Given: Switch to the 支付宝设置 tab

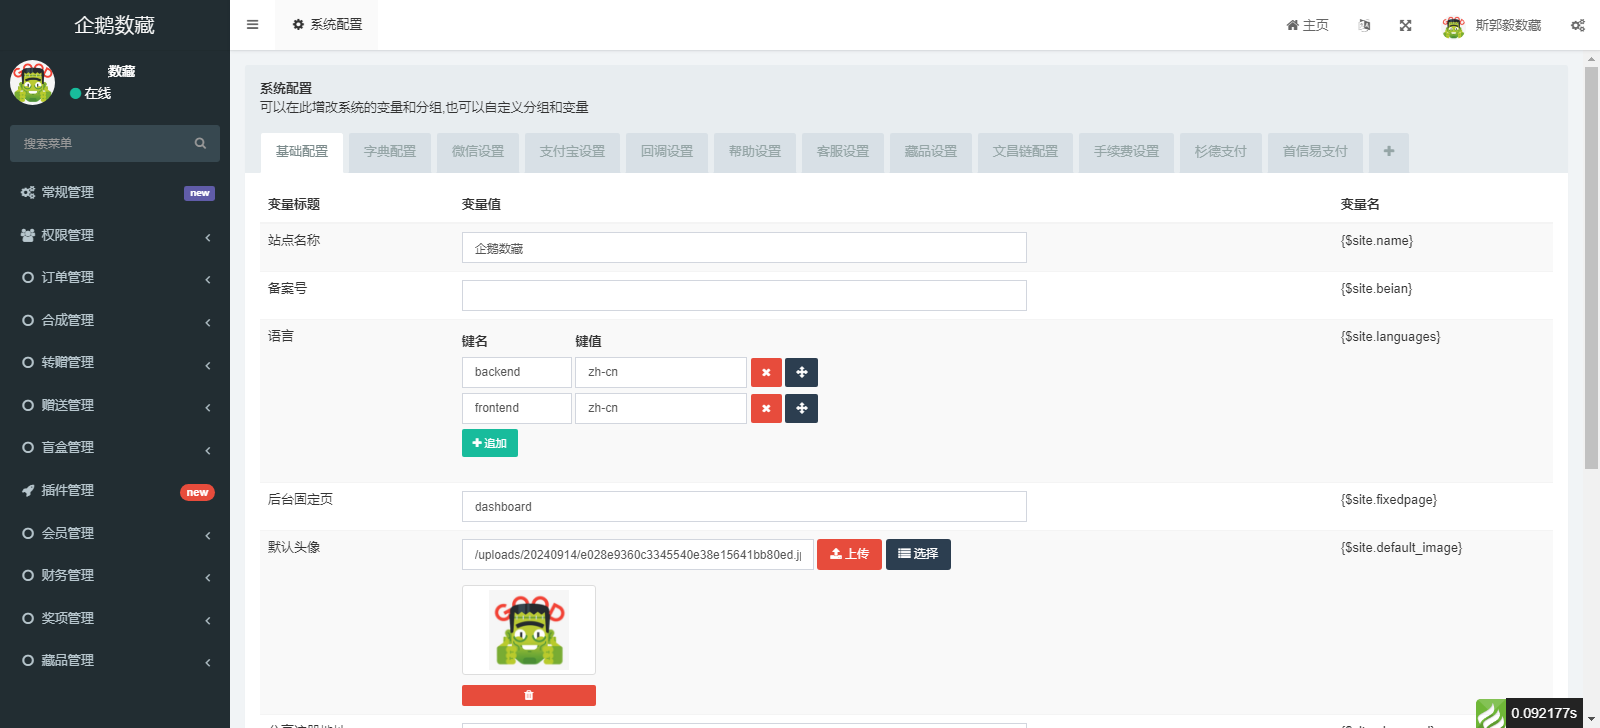Looking at the screenshot, I should 572,152.
